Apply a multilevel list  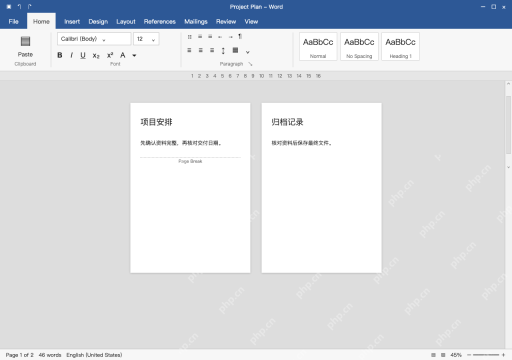(x=210, y=37)
